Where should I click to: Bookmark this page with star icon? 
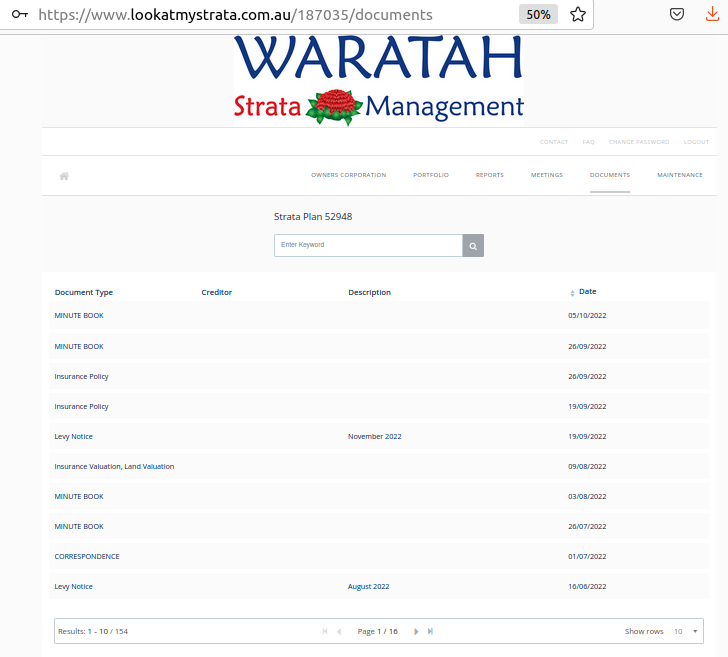point(577,15)
